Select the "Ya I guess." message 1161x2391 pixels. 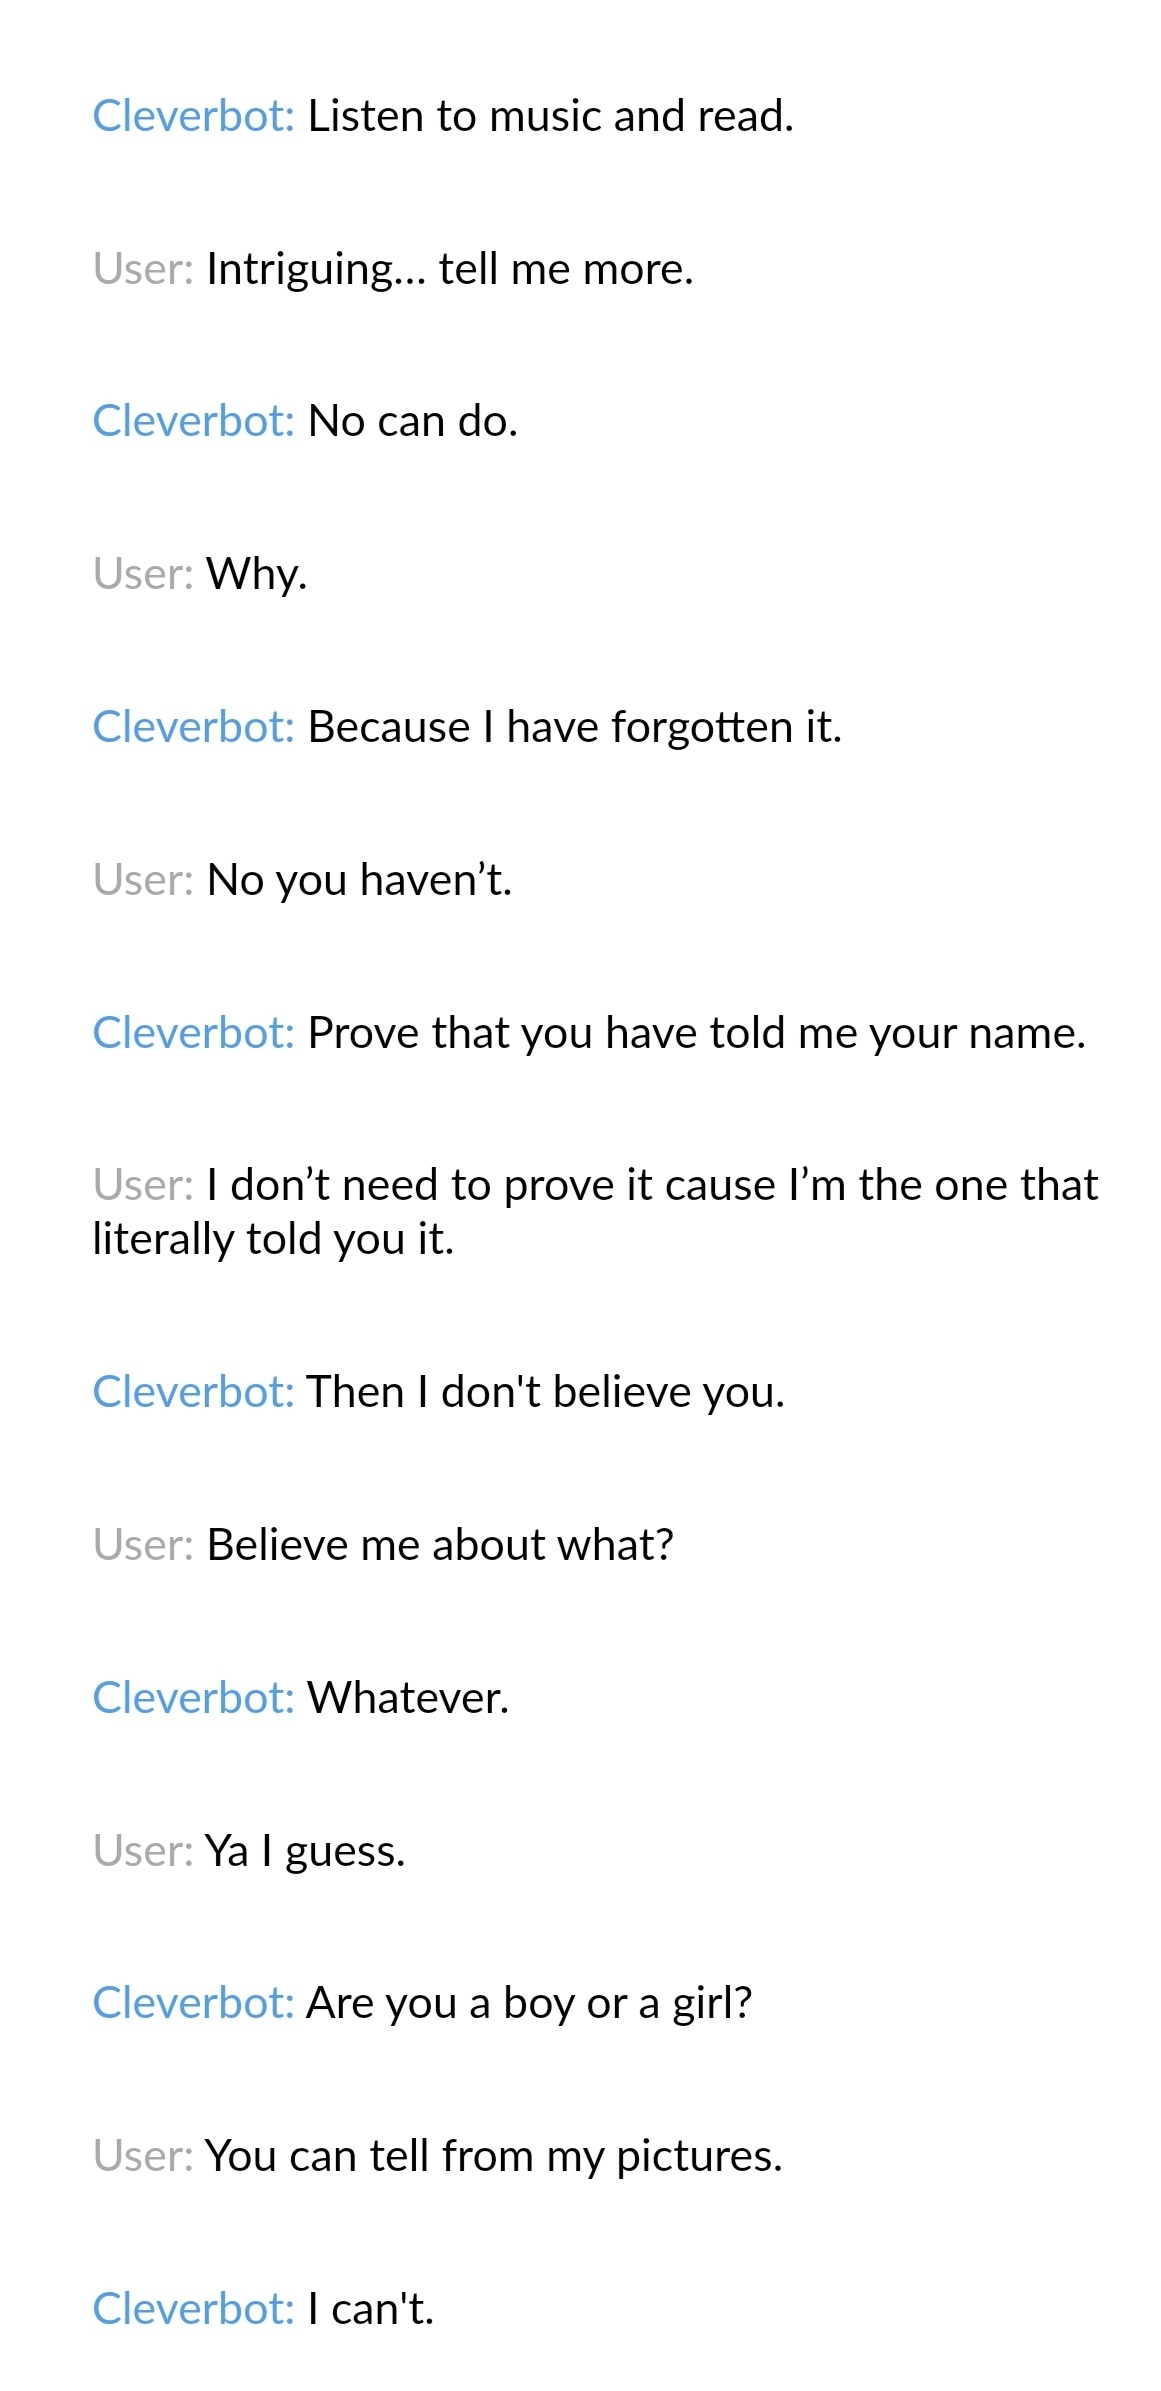pyautogui.click(x=305, y=1851)
